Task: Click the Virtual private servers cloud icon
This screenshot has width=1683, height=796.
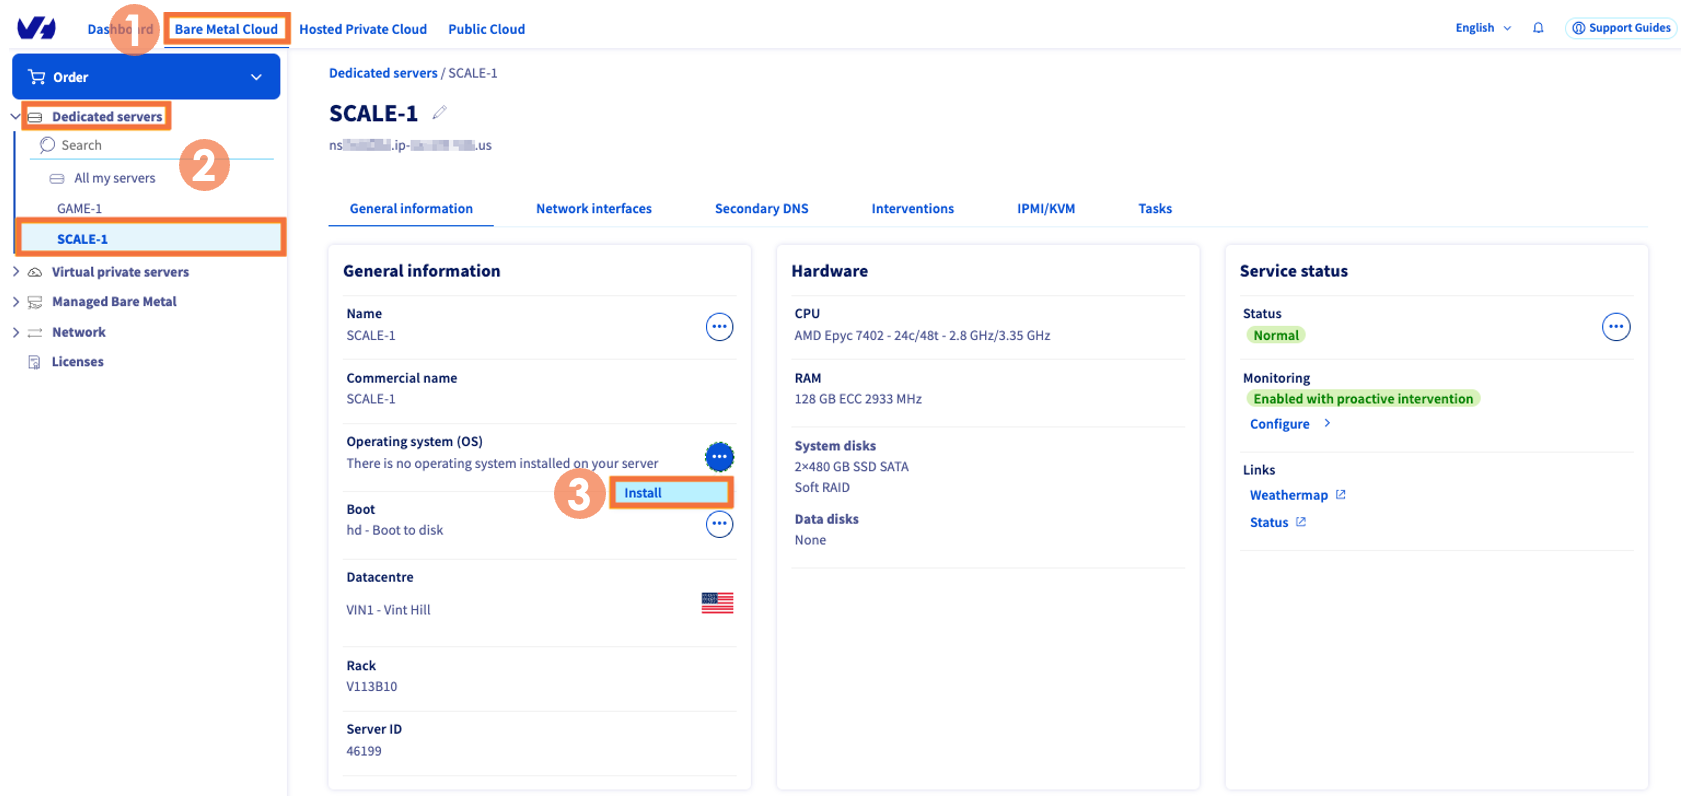Action: pyautogui.click(x=35, y=272)
